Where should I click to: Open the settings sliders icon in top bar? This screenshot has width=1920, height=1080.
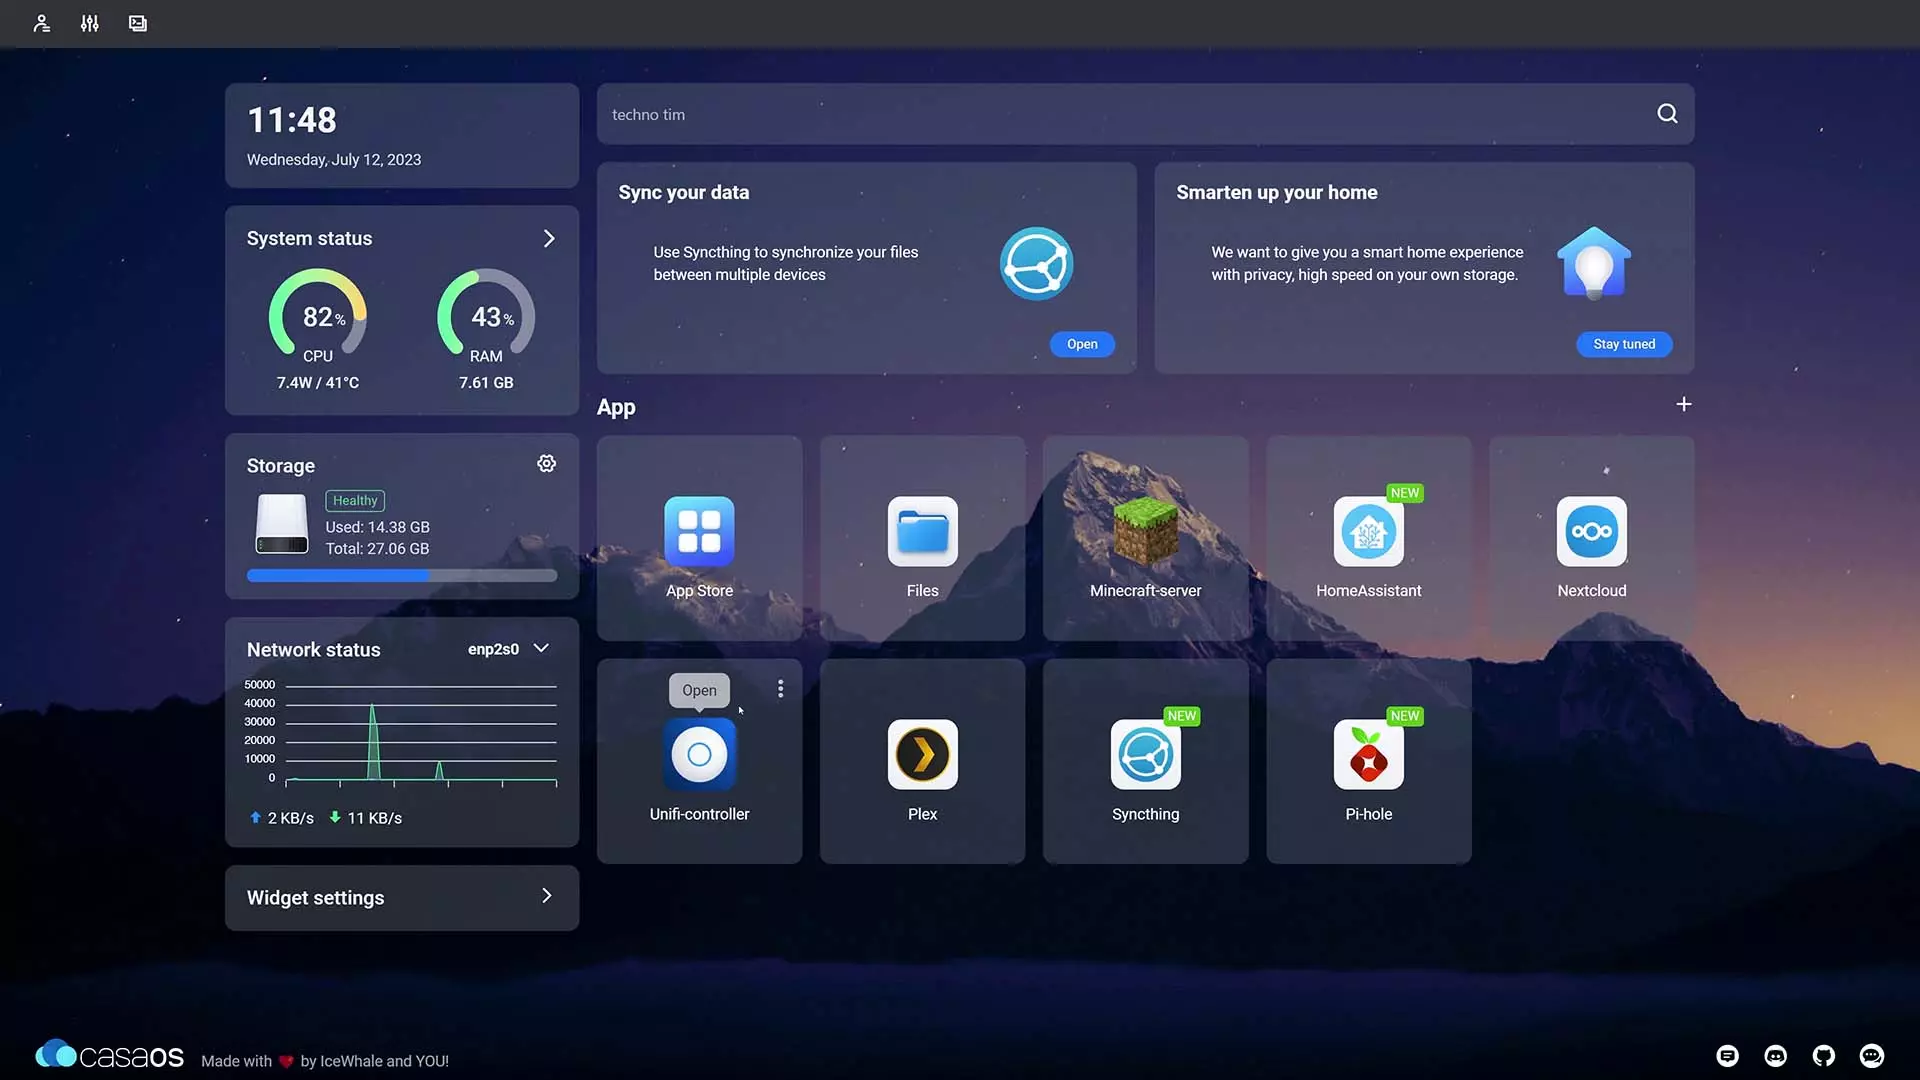90,23
